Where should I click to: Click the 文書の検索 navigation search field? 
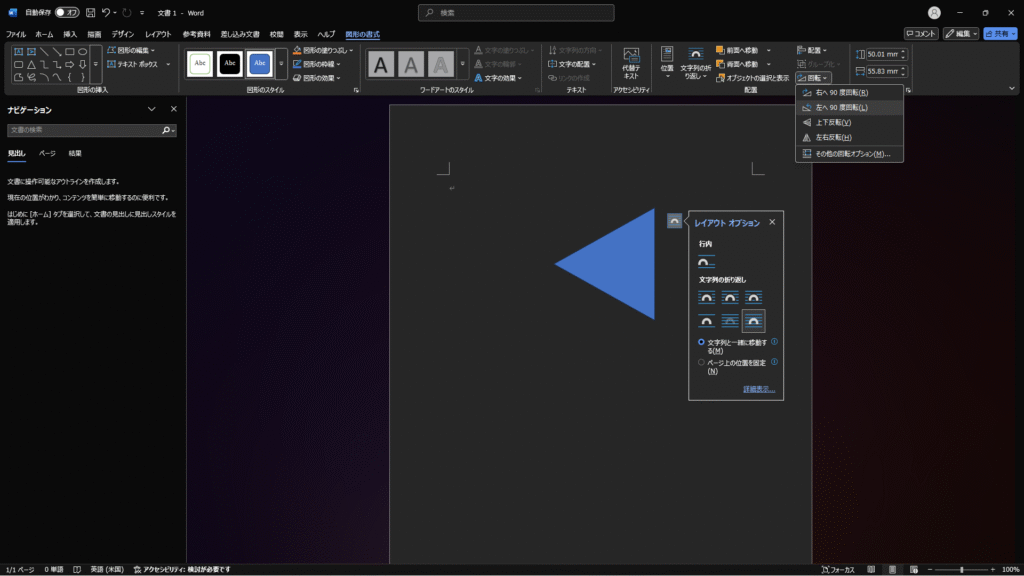[x=85, y=130]
